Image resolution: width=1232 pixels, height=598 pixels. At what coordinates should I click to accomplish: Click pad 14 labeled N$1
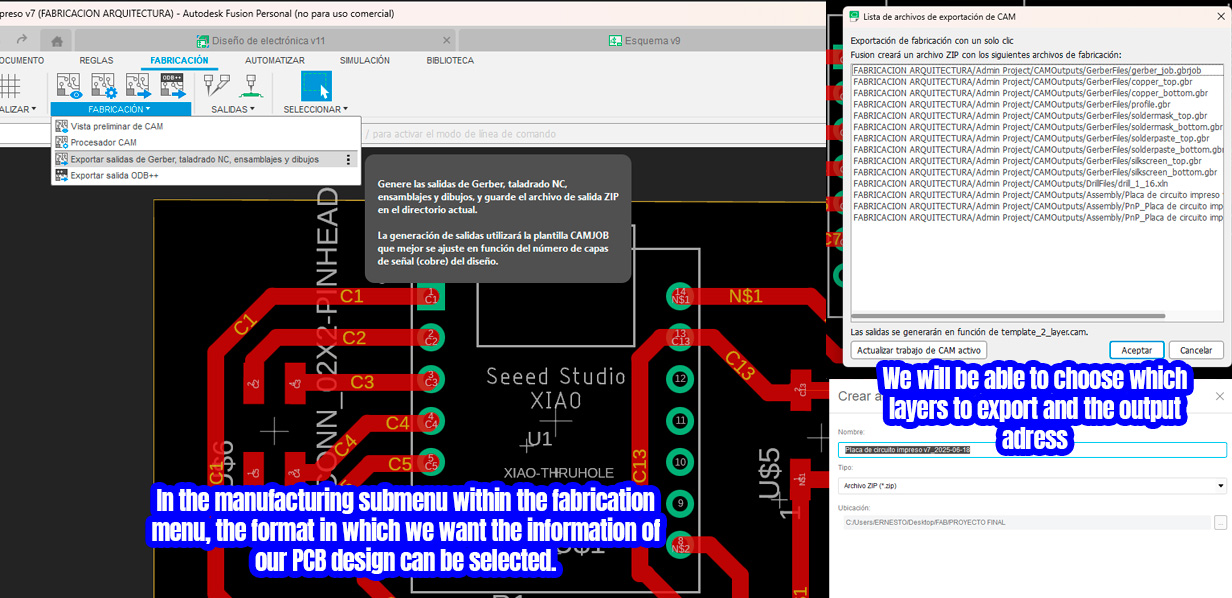681,296
